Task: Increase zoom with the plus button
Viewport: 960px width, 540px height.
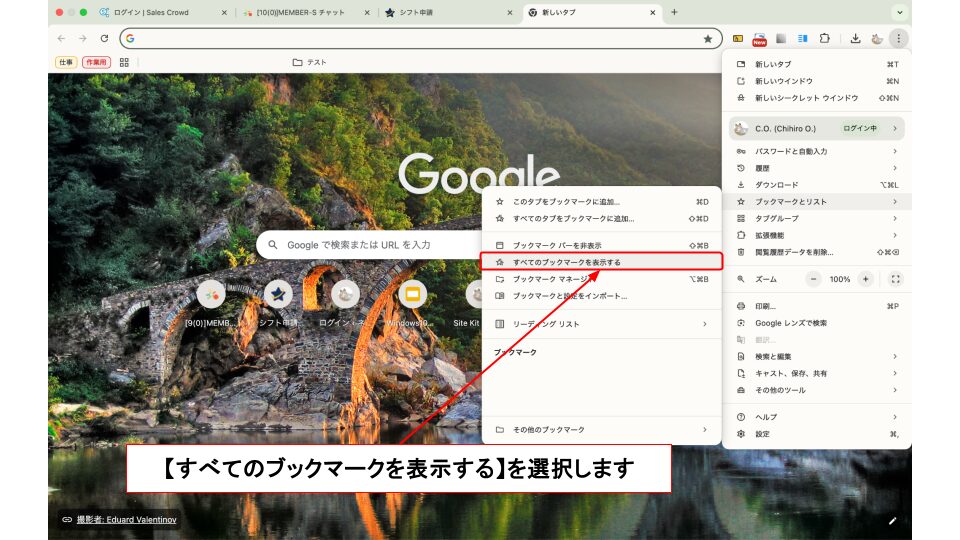Action: (865, 279)
